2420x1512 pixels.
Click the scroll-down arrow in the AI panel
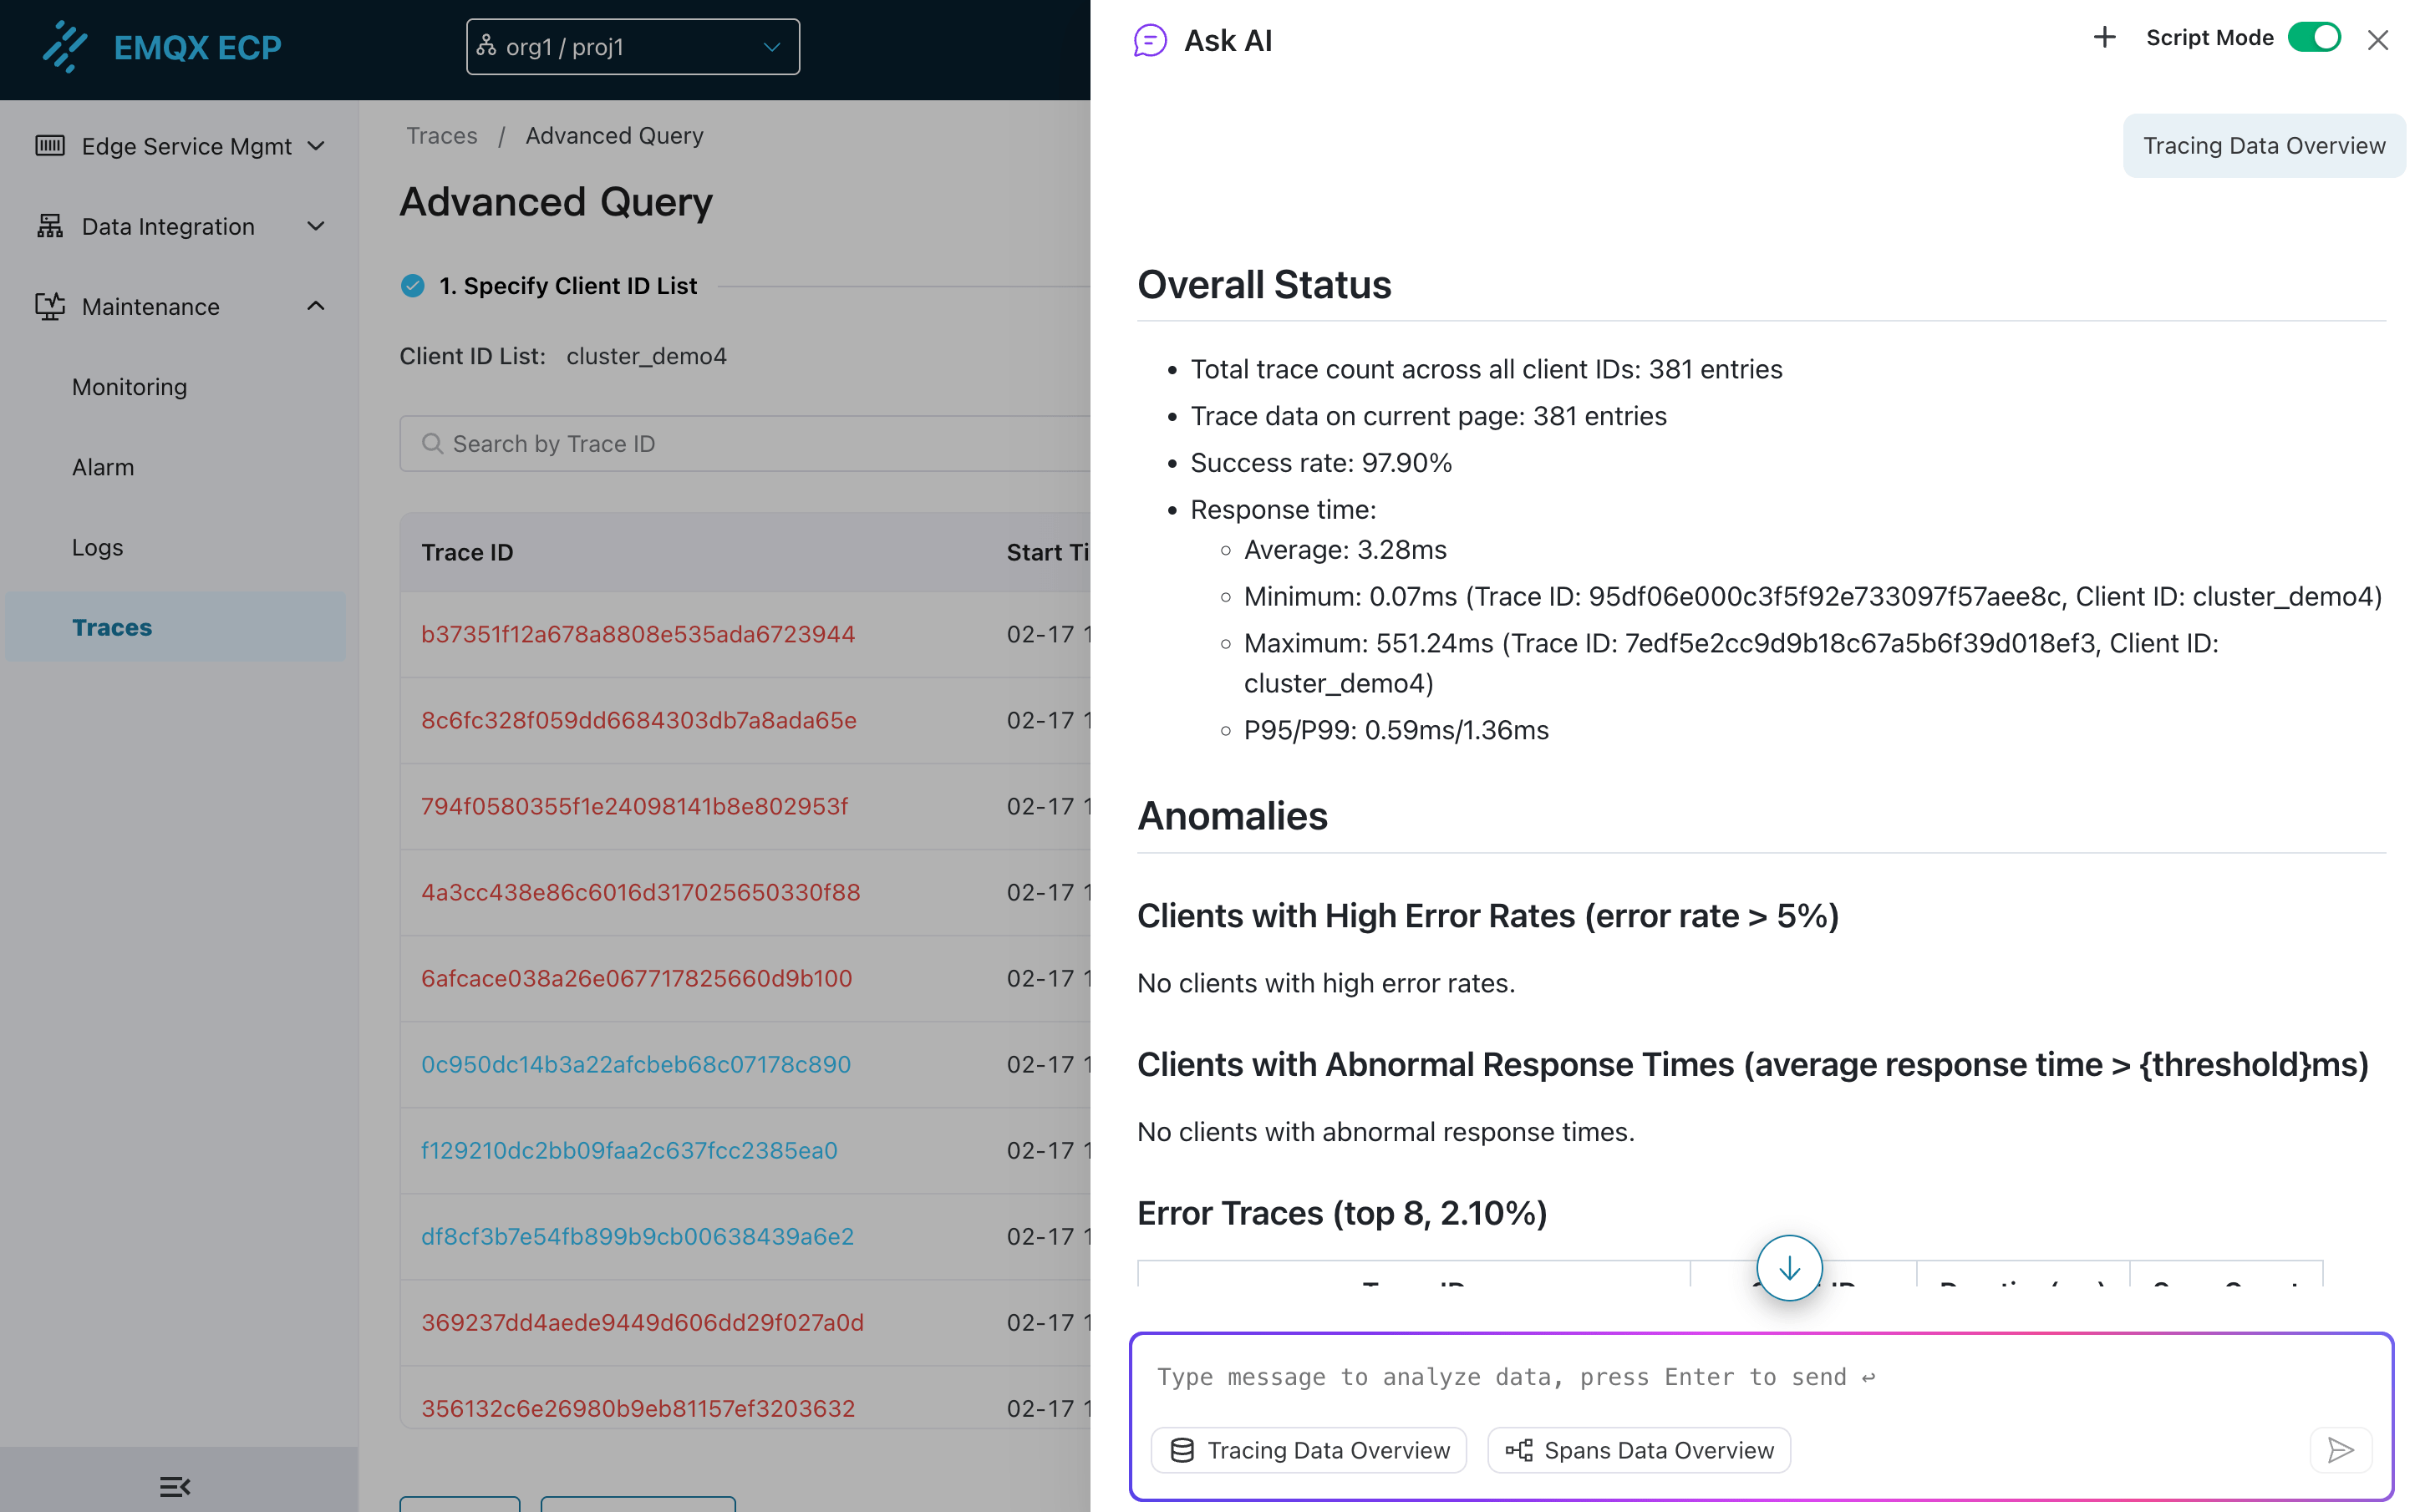click(1788, 1267)
